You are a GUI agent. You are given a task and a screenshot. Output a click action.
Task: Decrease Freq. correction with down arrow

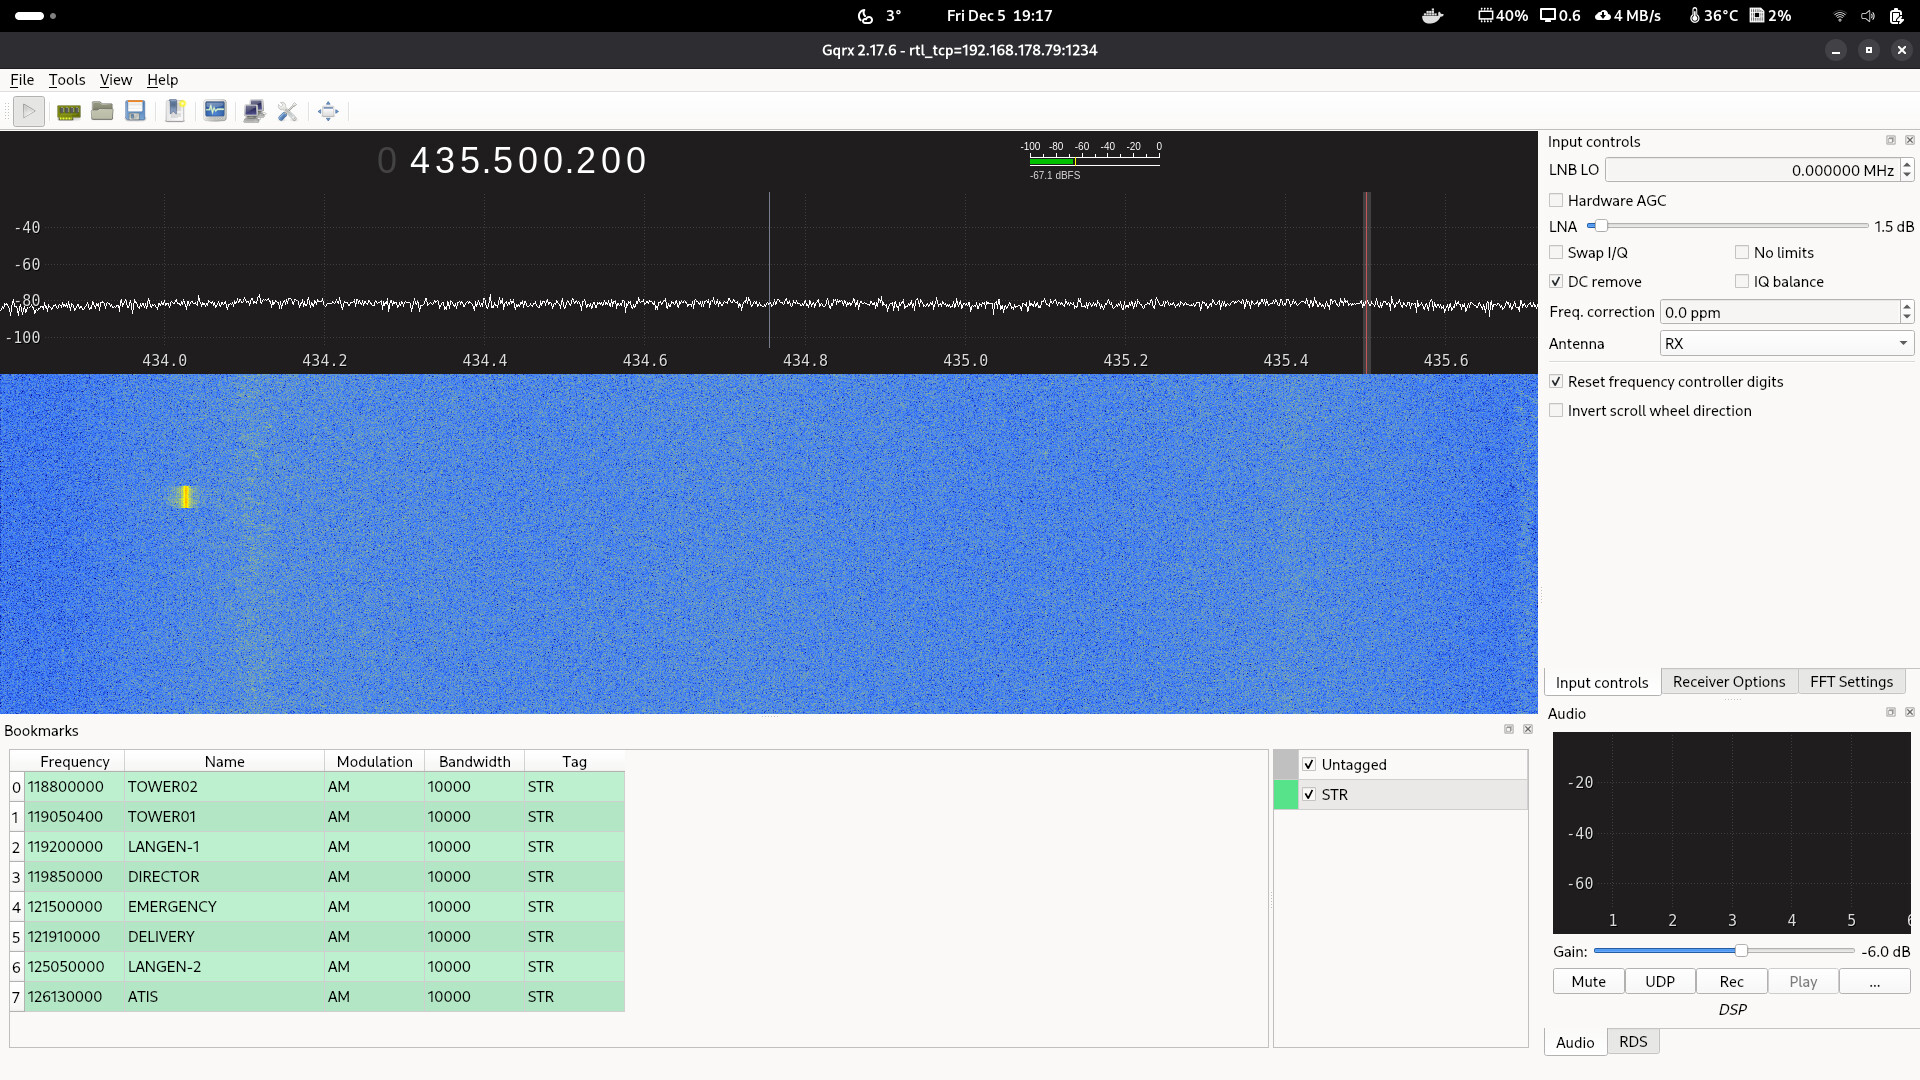tap(1907, 318)
